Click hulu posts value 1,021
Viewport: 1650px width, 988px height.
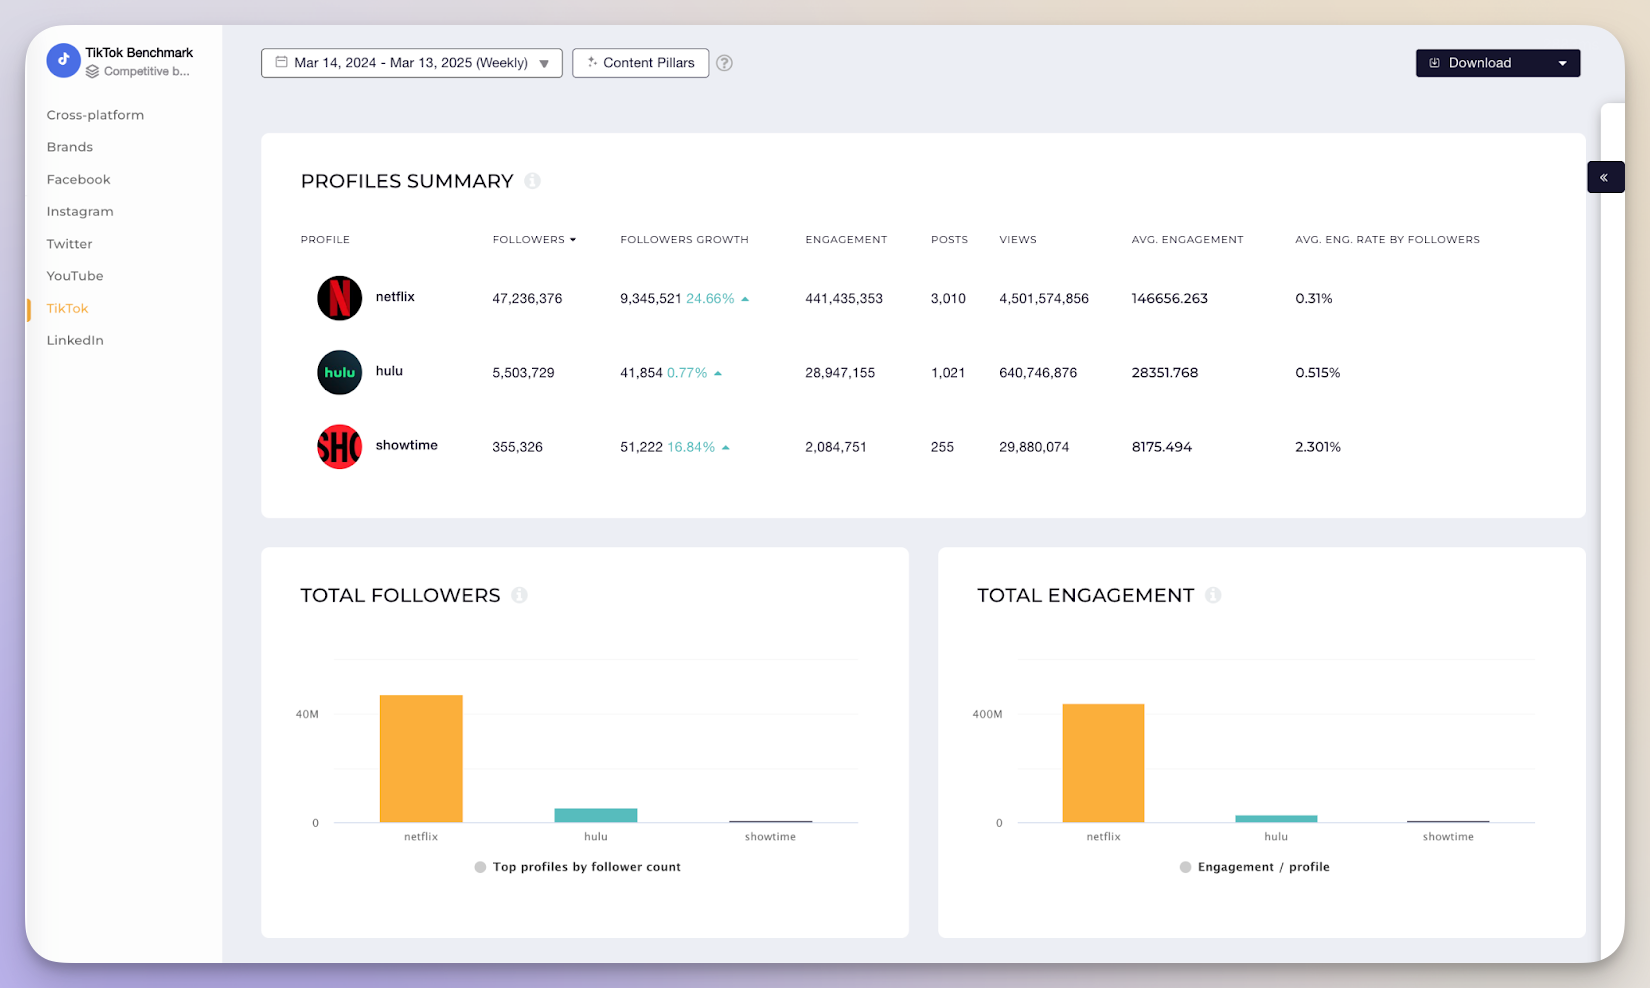pyautogui.click(x=948, y=373)
